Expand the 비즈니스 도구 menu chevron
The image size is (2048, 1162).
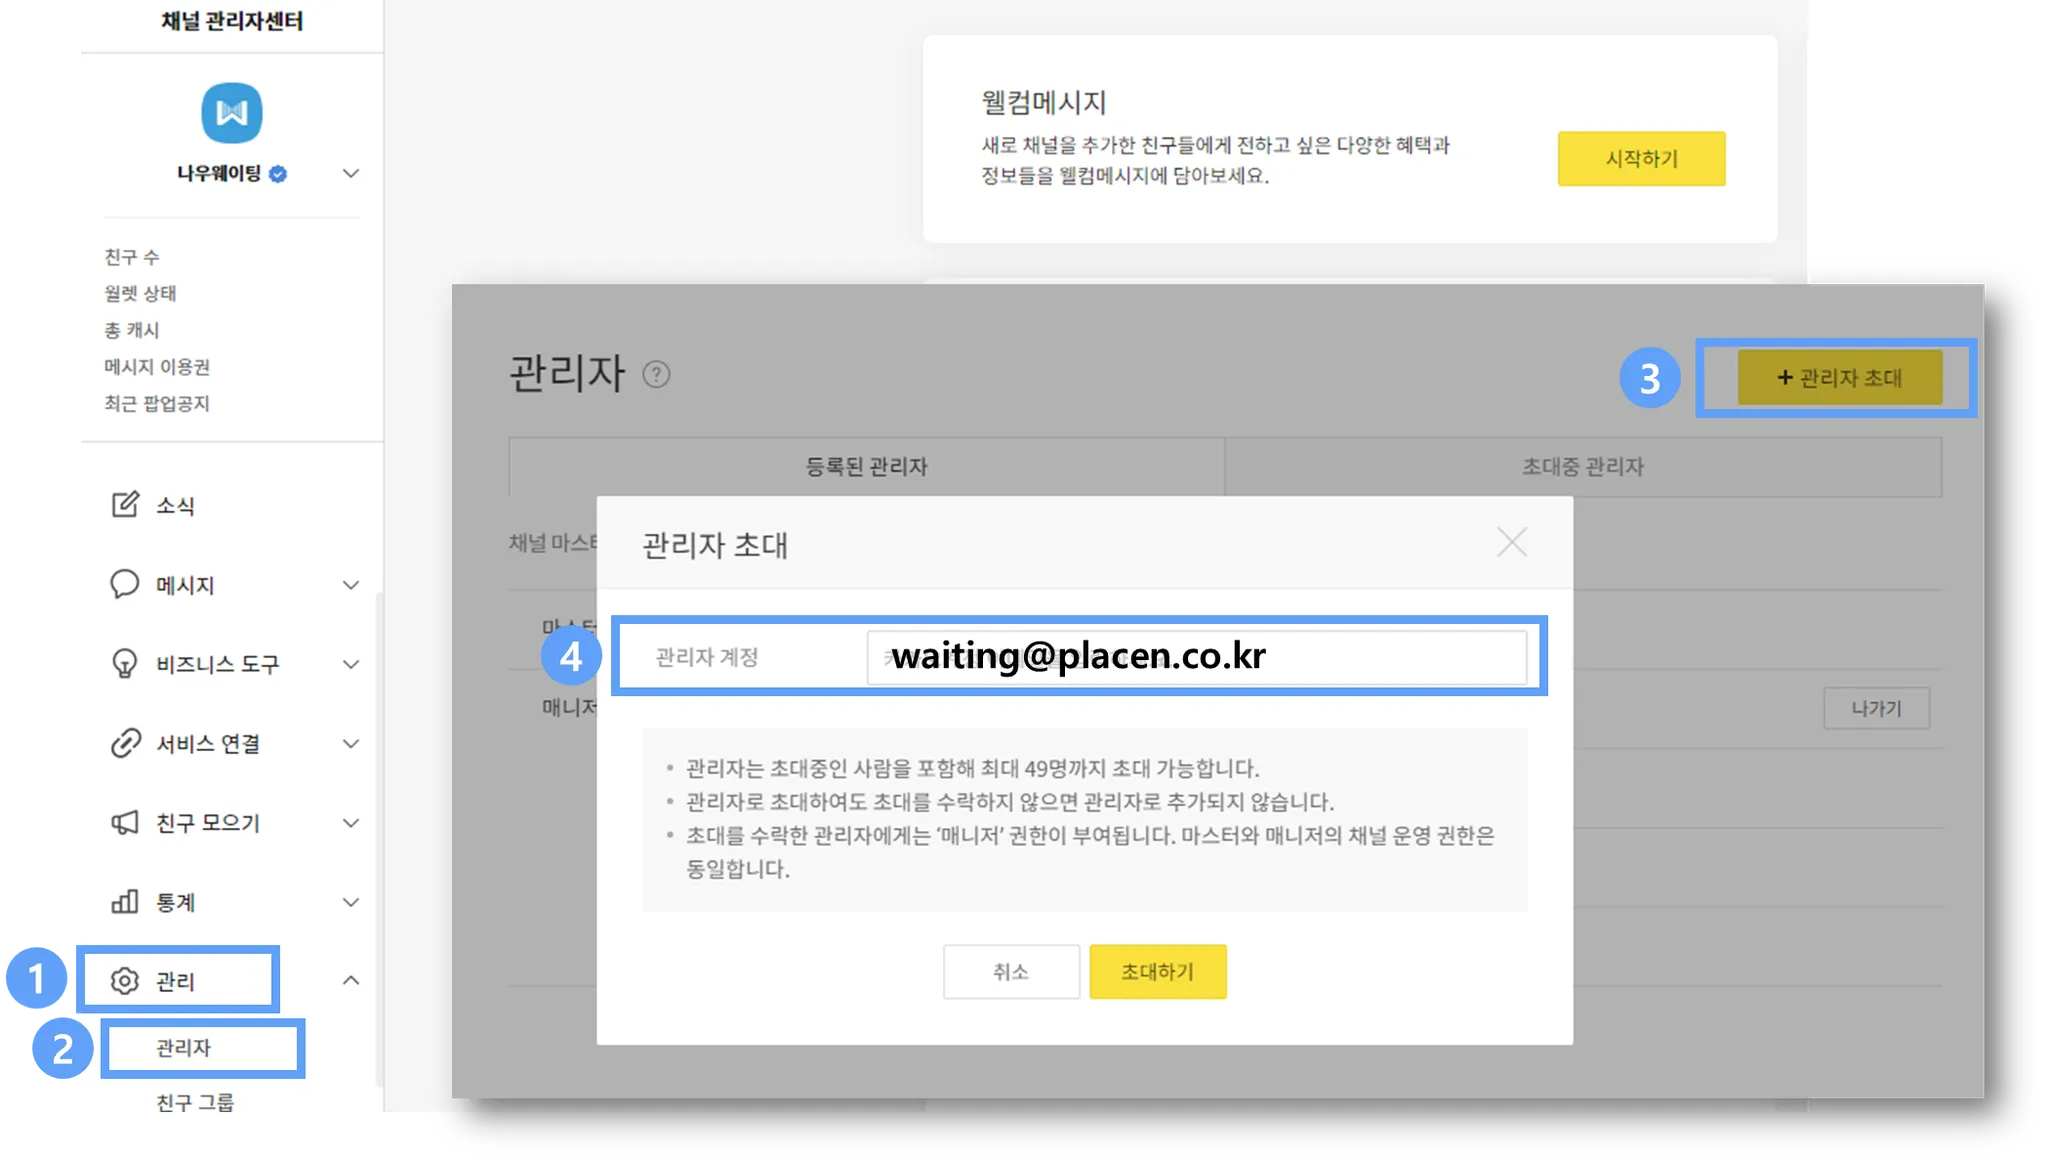pos(351,664)
